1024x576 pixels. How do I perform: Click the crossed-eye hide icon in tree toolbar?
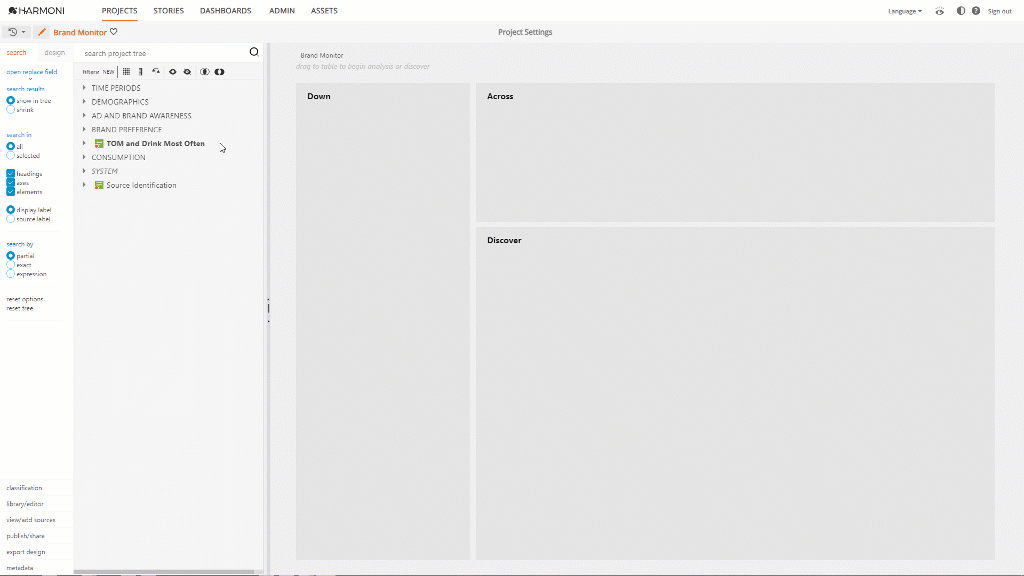point(187,72)
